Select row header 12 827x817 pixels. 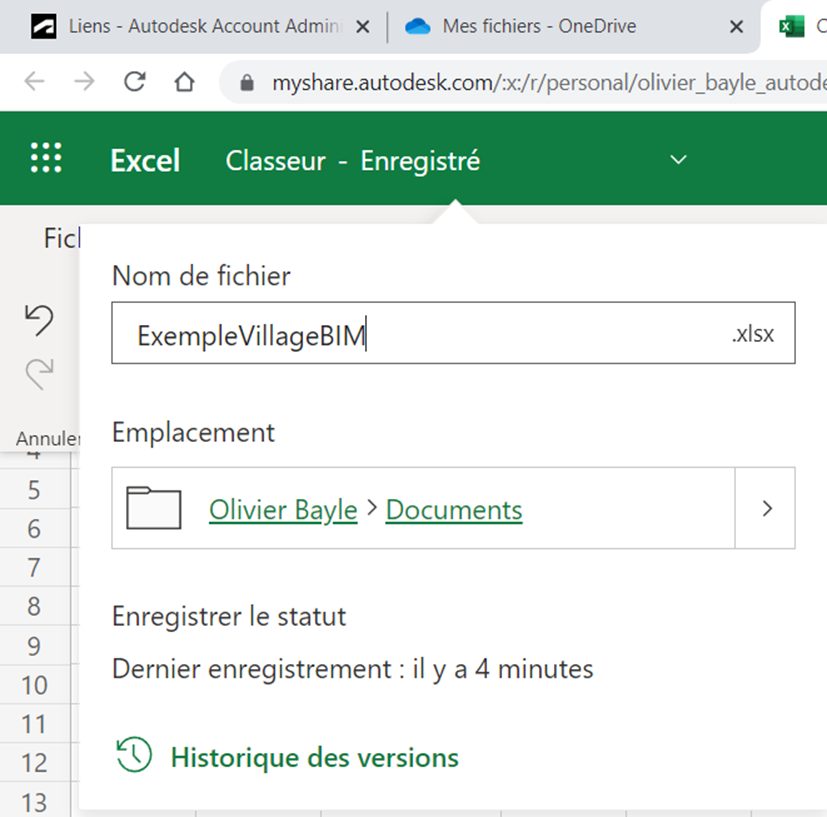(x=34, y=763)
